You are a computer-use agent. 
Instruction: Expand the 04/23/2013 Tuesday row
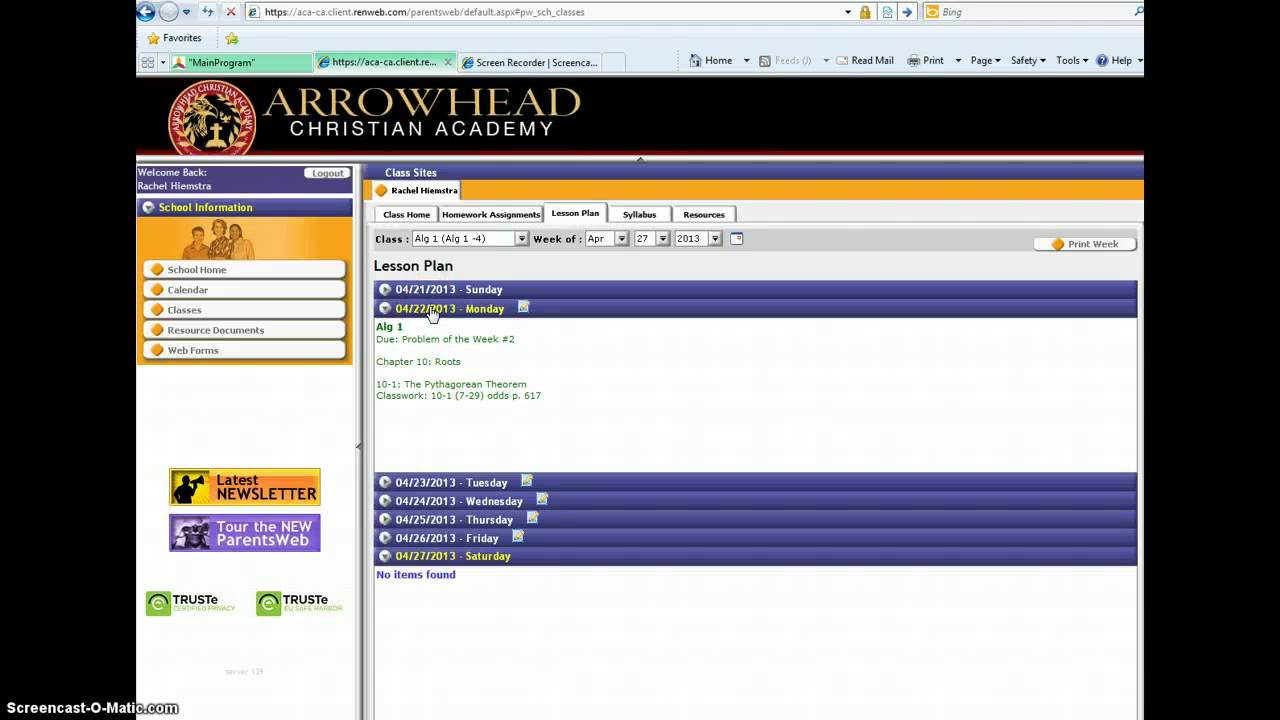(385, 482)
